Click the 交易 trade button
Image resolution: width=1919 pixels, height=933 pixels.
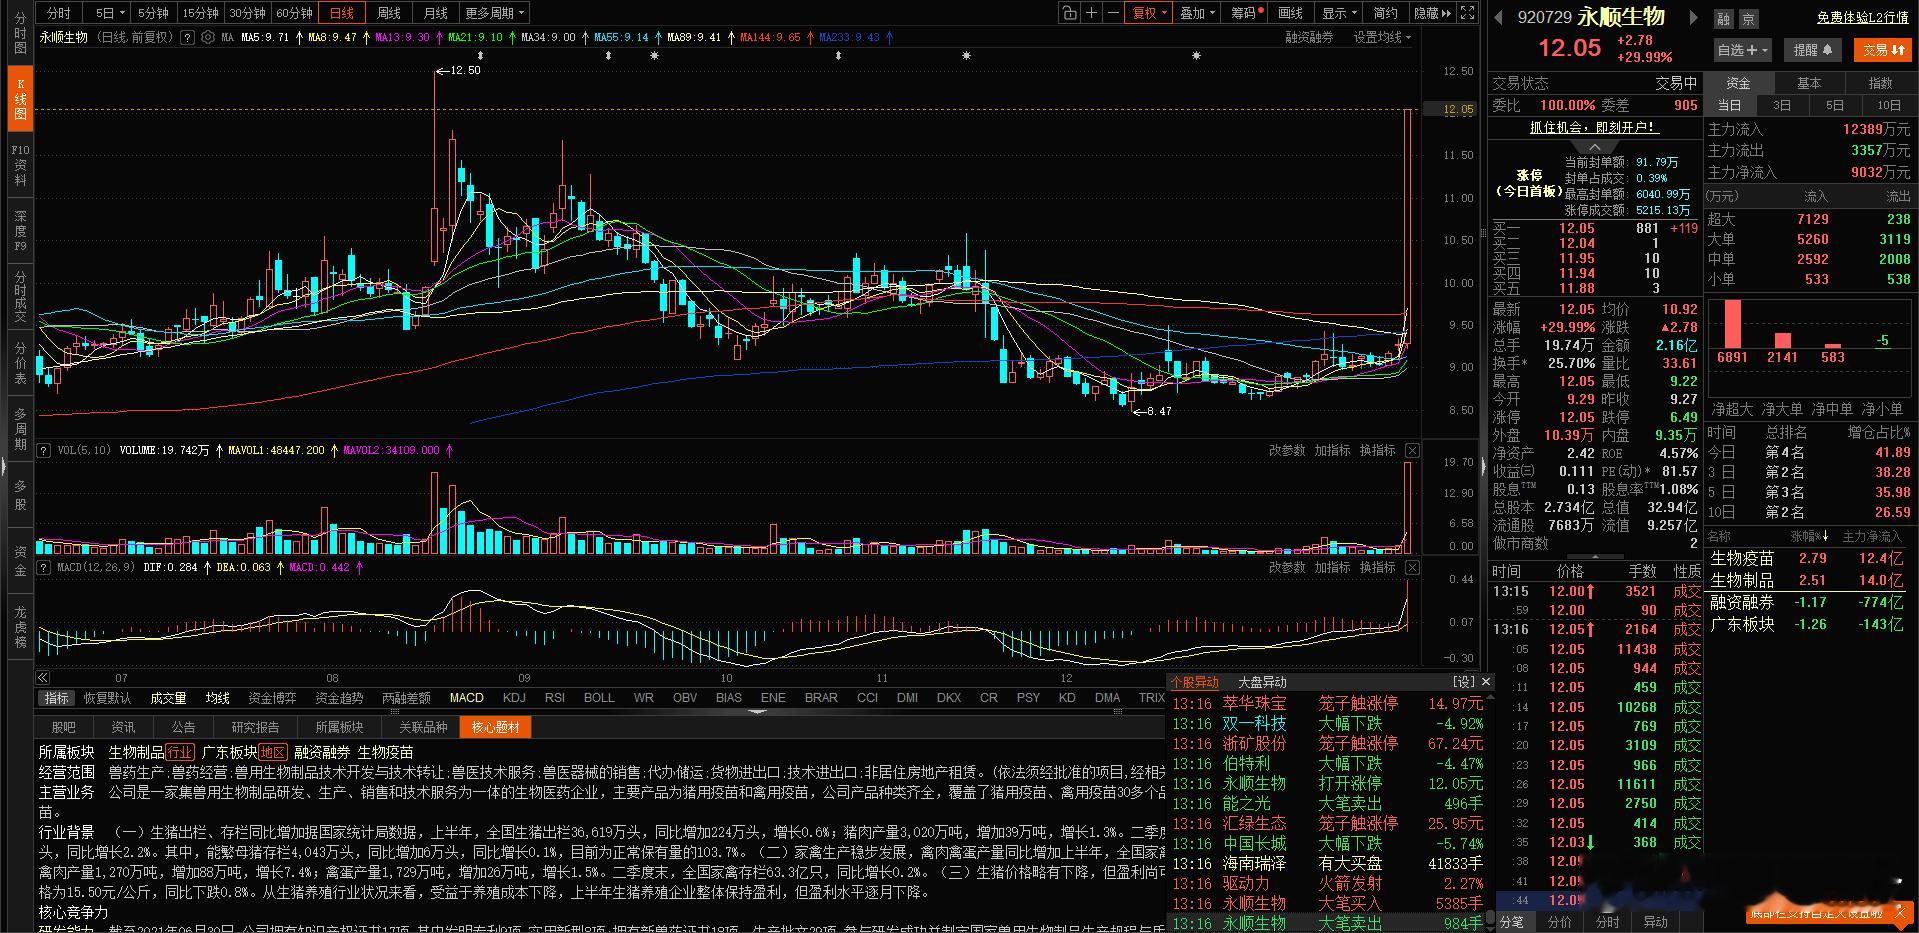(1883, 50)
